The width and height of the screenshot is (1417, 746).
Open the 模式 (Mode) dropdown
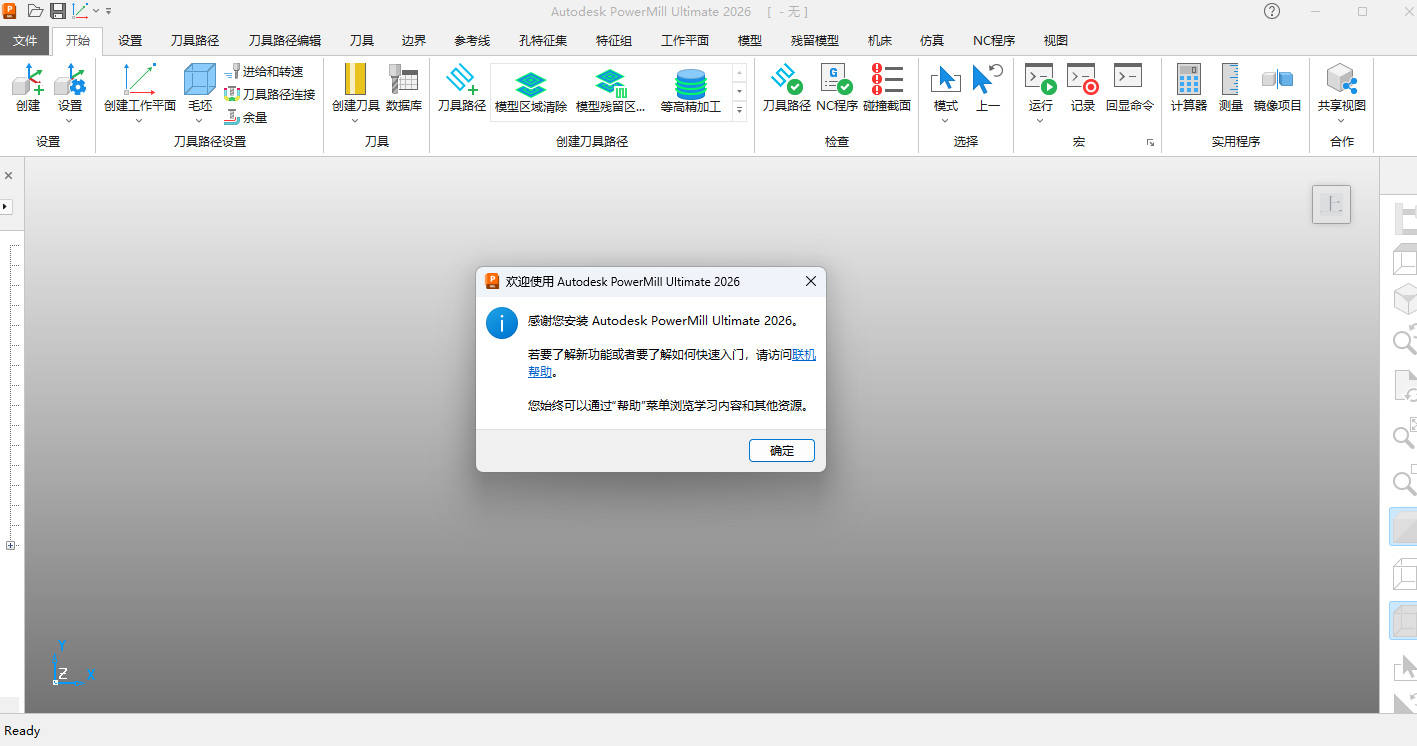coord(945,118)
